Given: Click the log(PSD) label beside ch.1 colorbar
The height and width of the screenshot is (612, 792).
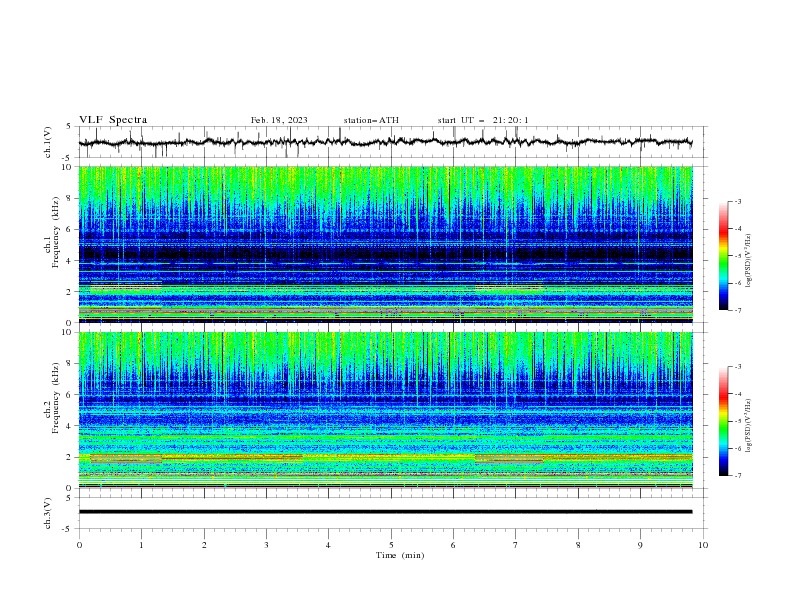Looking at the screenshot, I should pyautogui.click(x=749, y=261).
